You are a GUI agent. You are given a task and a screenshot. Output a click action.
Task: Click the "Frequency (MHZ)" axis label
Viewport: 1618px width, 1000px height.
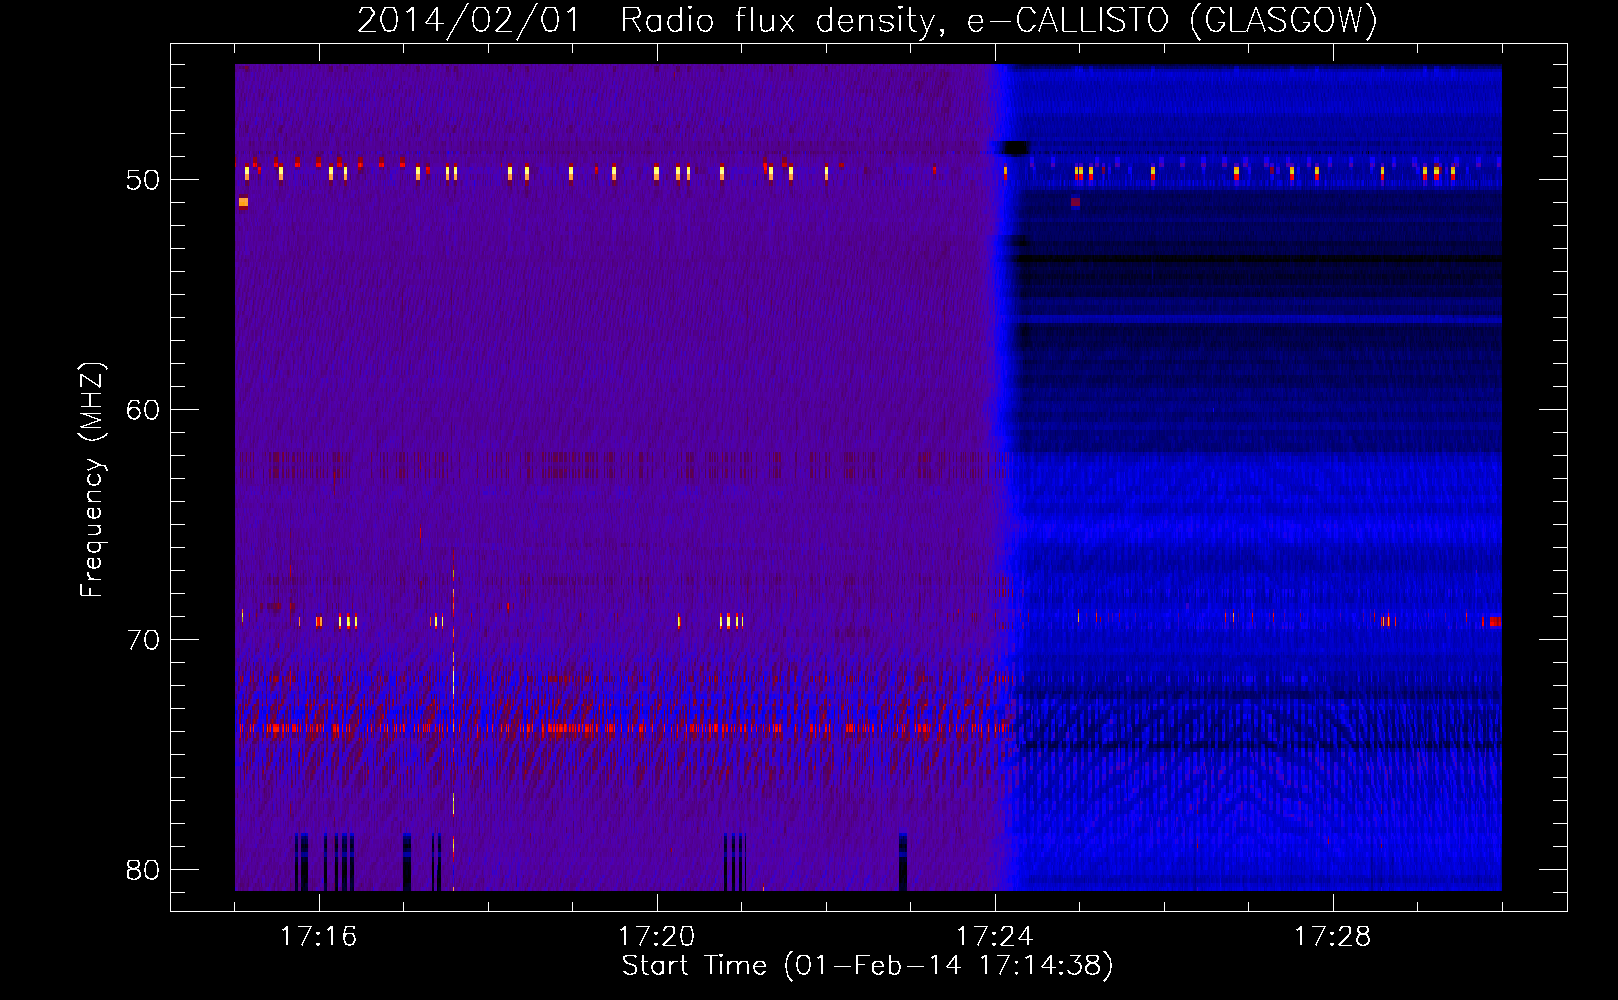(x=92, y=480)
